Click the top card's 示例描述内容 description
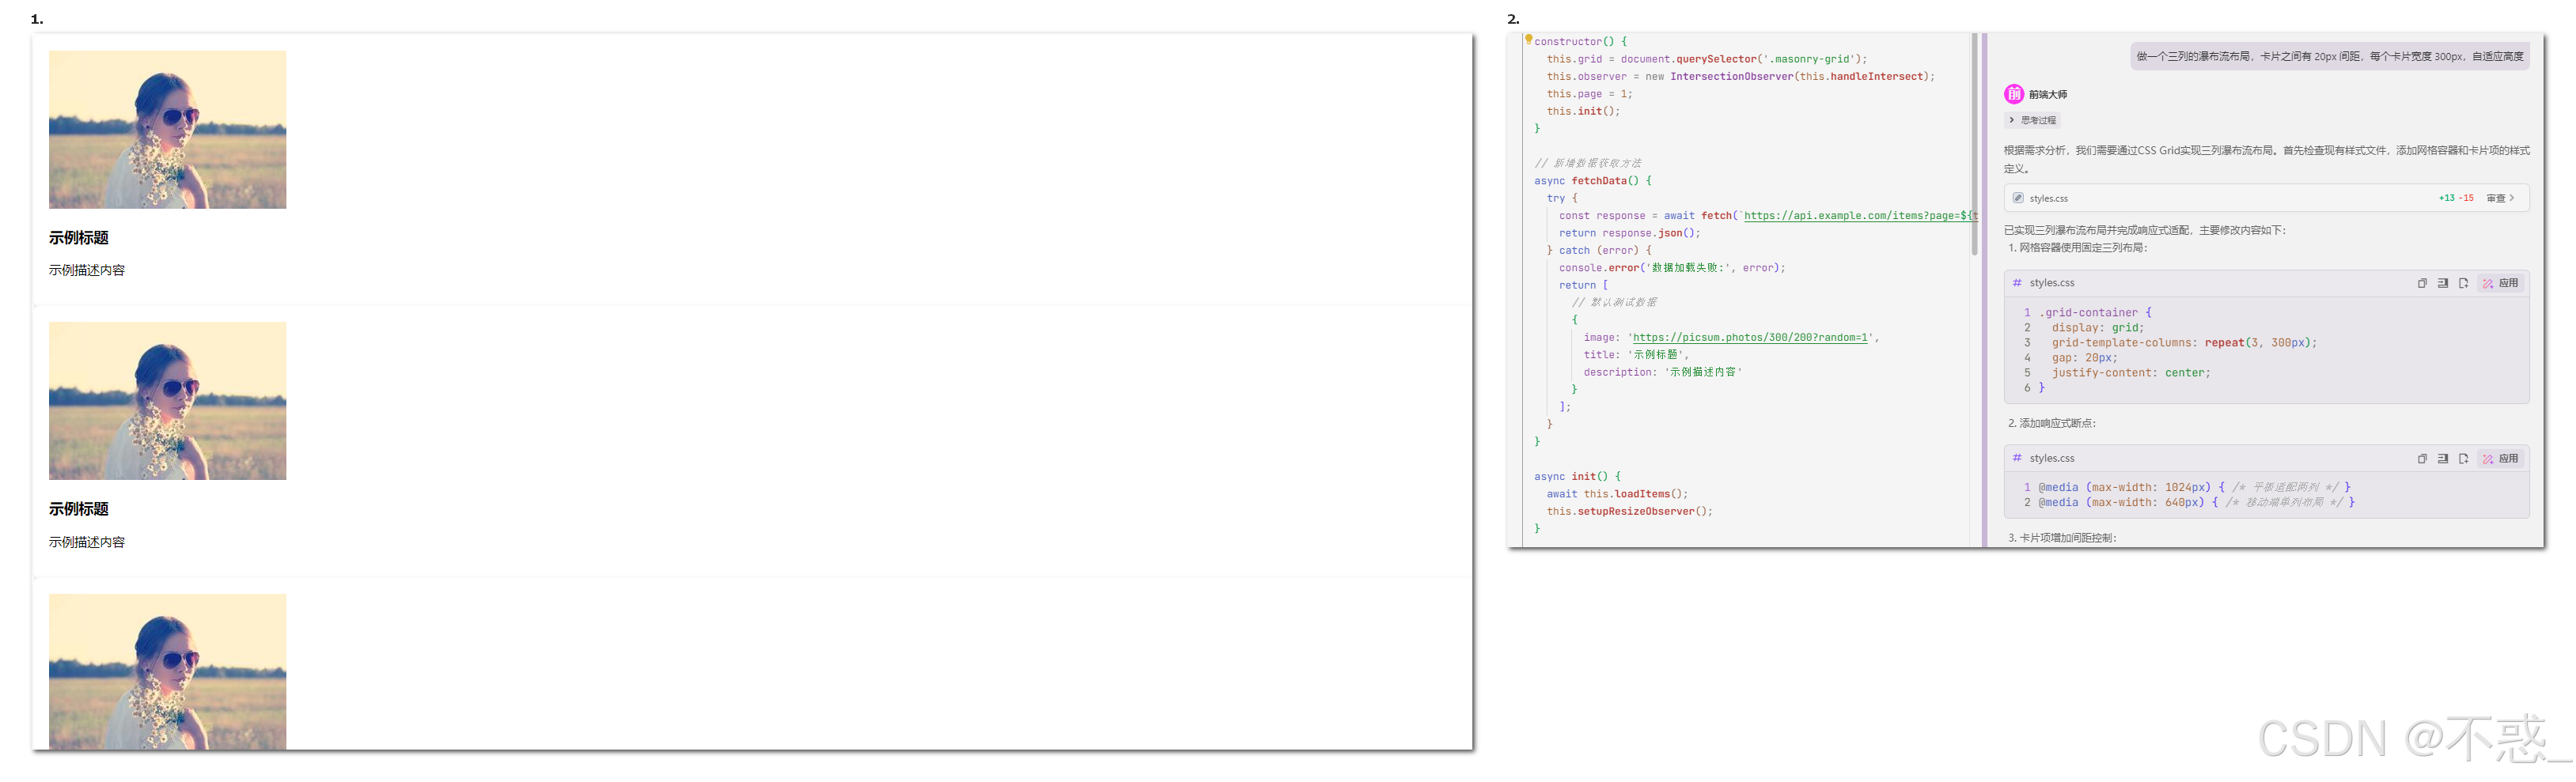This screenshot has width=2576, height=782. tap(87, 270)
